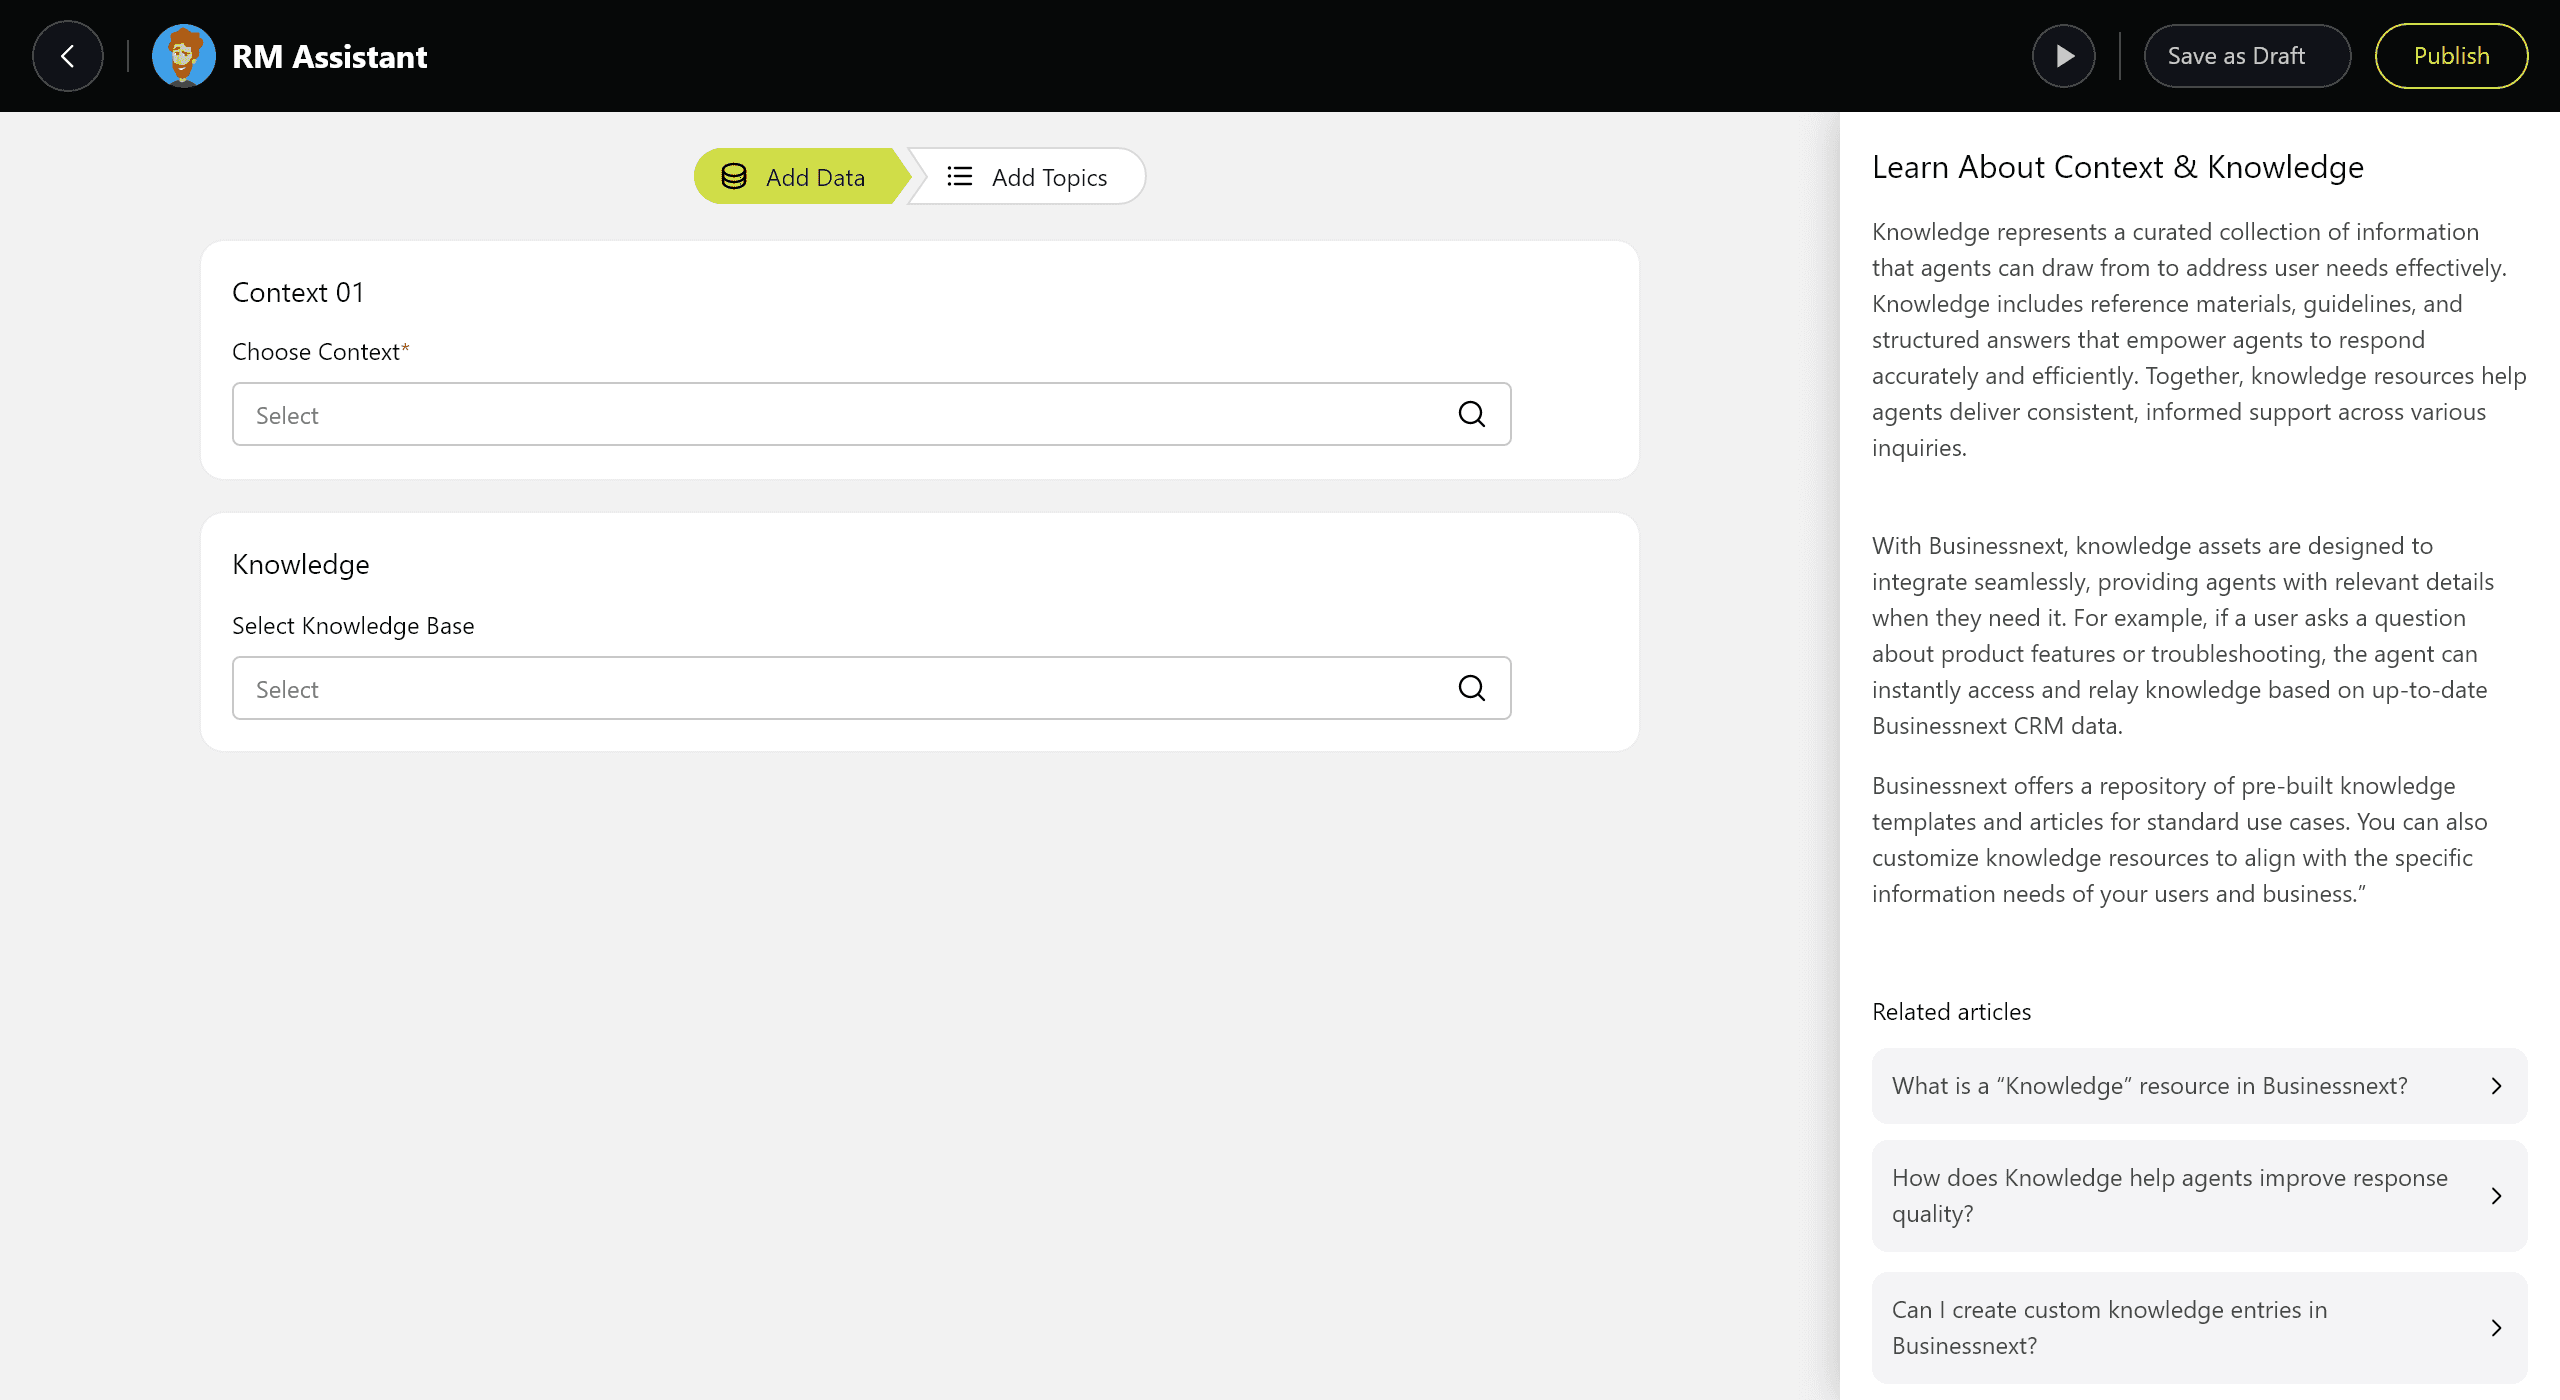2560x1400 pixels.
Task: Open the Select Knowledge Base dropdown
Action: tap(840, 688)
